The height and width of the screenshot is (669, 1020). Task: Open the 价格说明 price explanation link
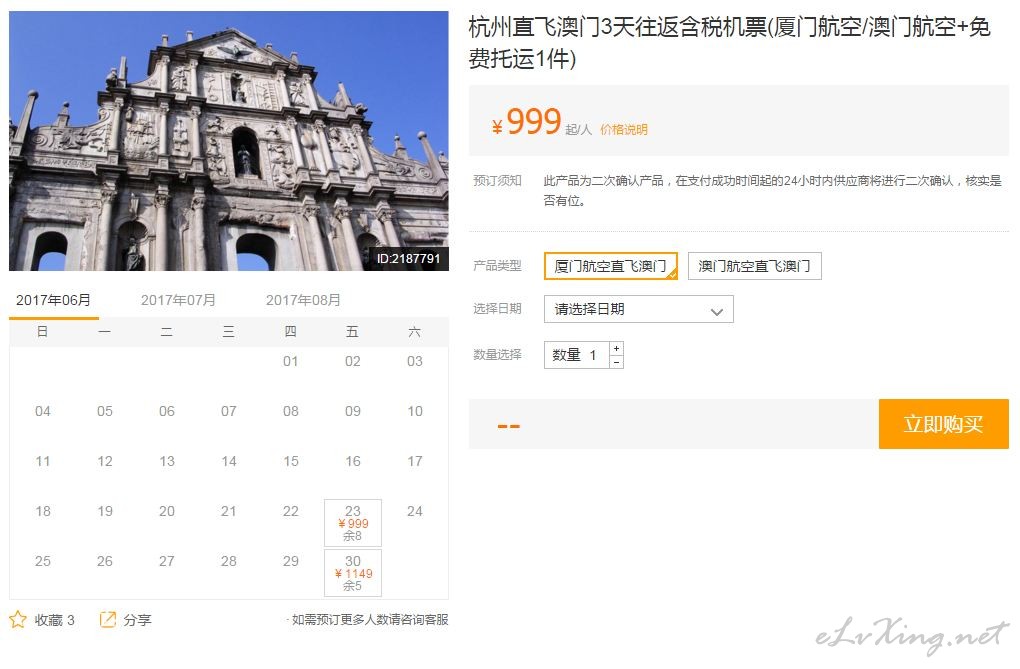[x=623, y=130]
